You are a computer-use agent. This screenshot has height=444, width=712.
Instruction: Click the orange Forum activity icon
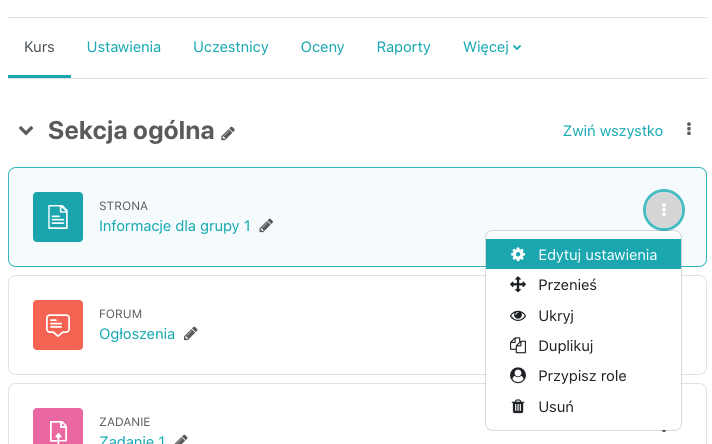[x=58, y=325]
